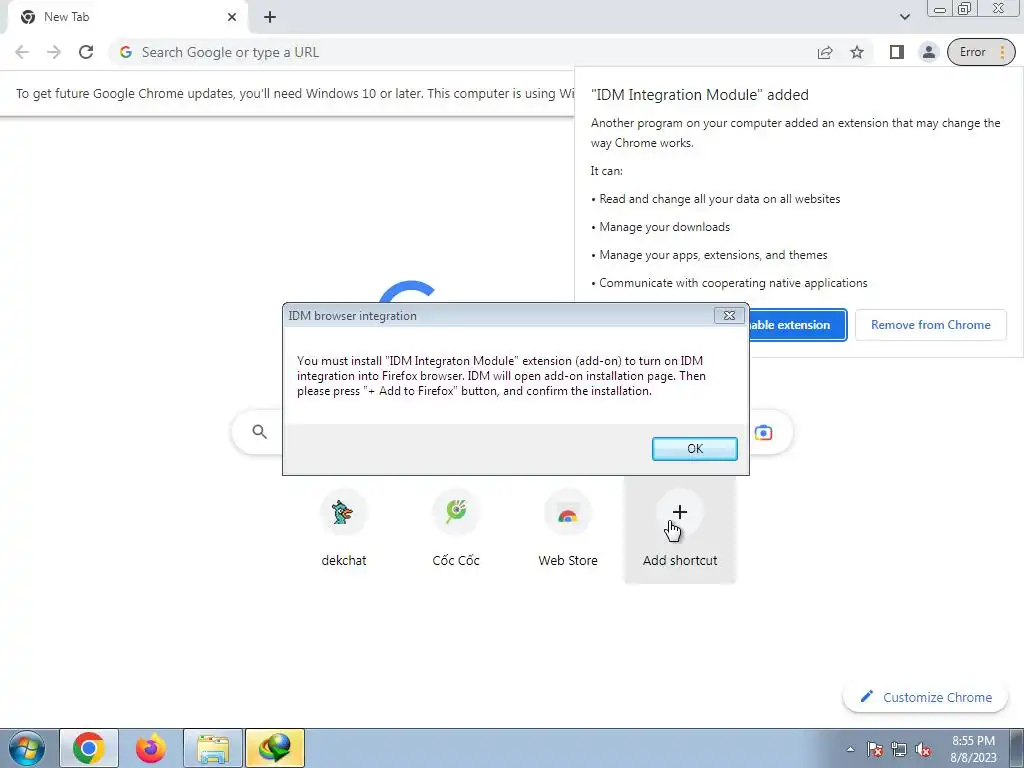Image resolution: width=1024 pixels, height=768 pixels.
Task: Share this page via share icon
Action: coord(825,52)
